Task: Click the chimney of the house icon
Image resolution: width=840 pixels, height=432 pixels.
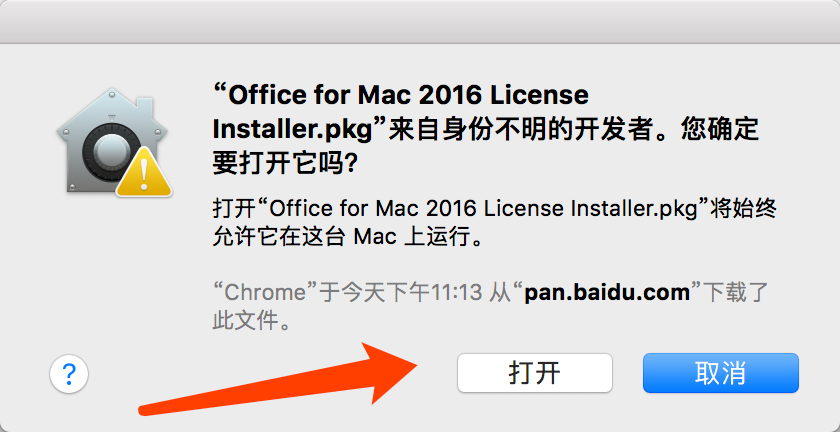Action: coord(145,107)
